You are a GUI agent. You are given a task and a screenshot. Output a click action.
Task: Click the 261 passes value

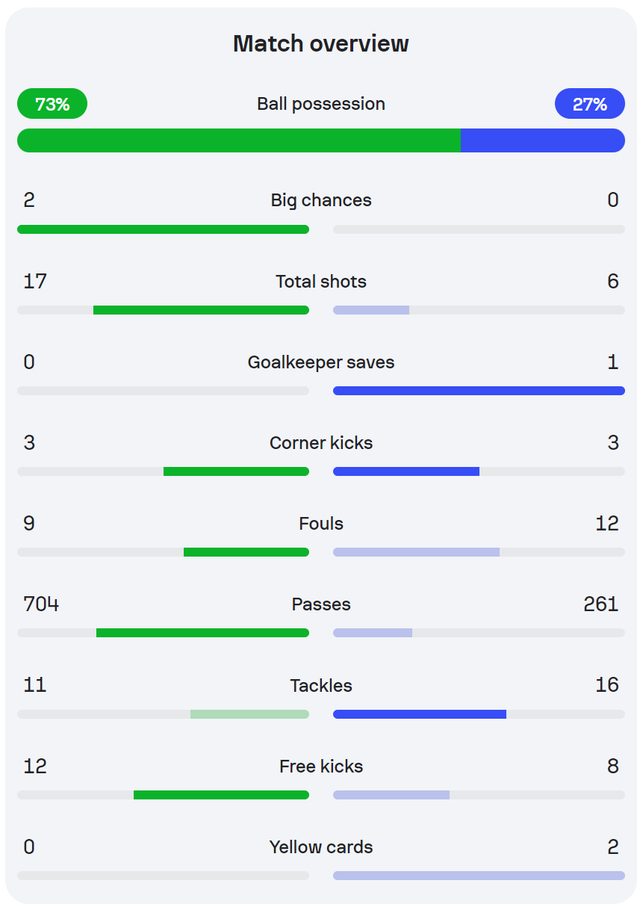[x=601, y=604]
